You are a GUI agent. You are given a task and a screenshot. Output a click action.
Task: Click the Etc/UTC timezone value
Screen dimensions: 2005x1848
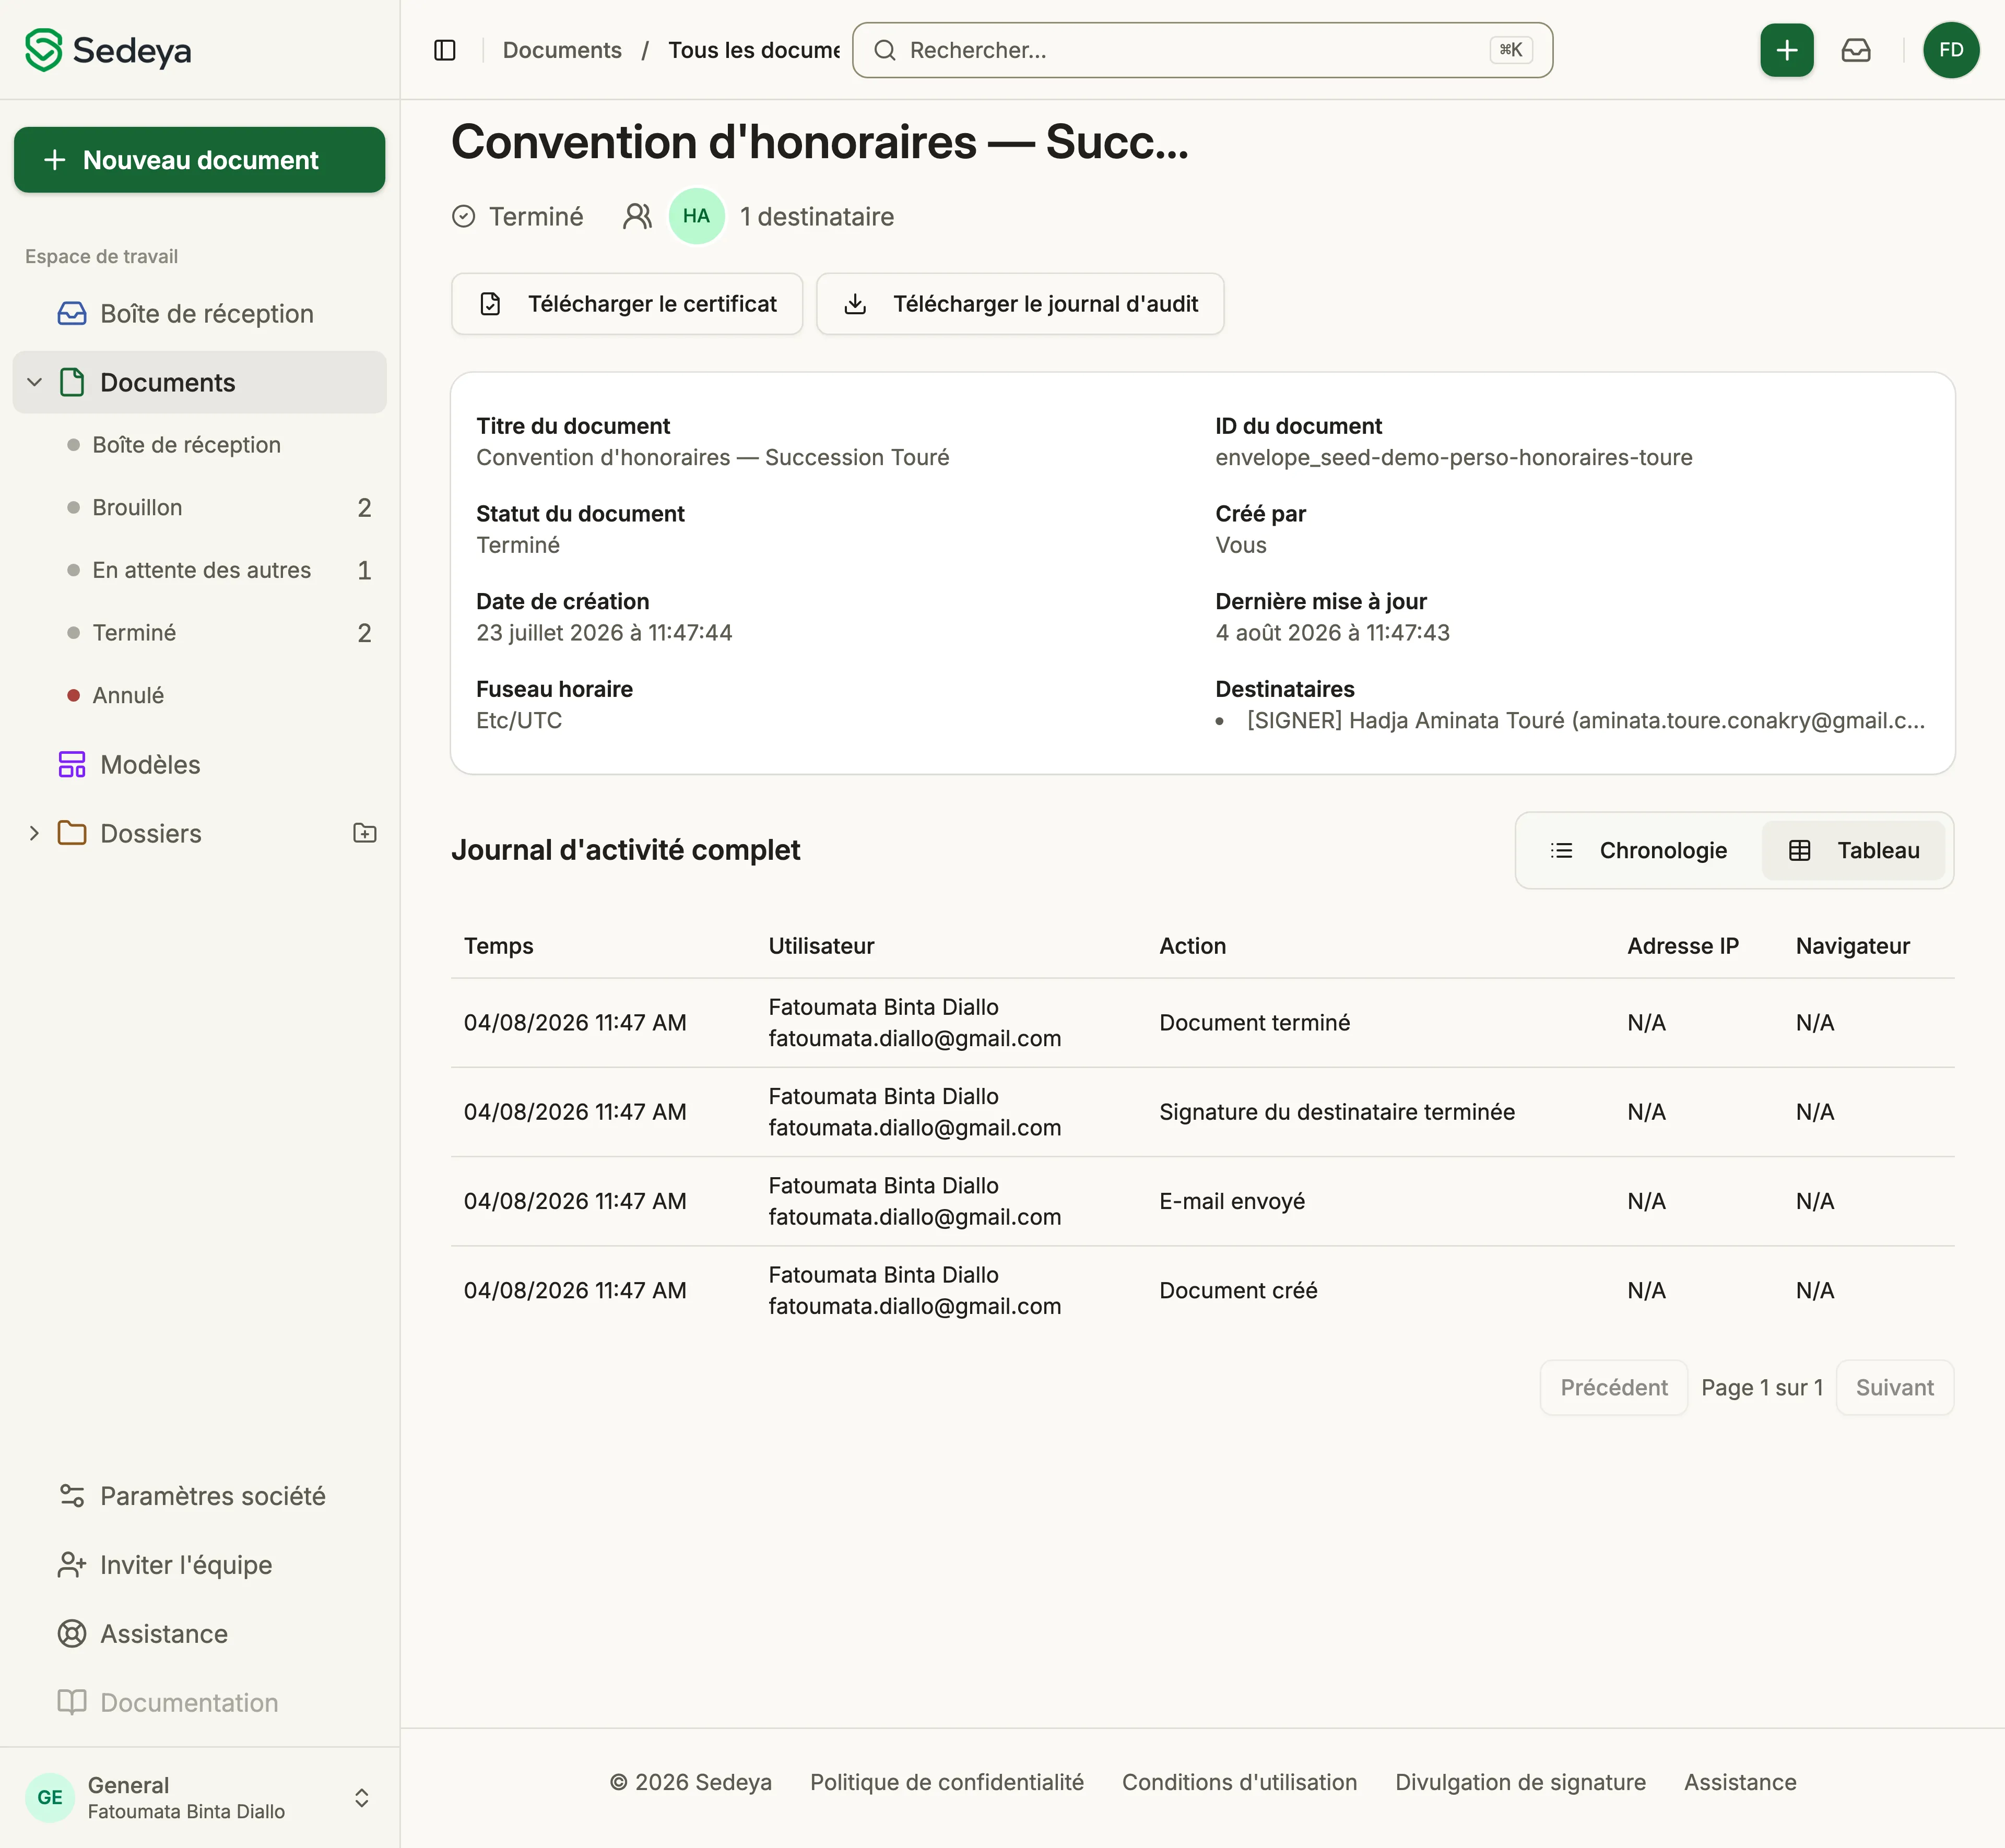pos(519,721)
